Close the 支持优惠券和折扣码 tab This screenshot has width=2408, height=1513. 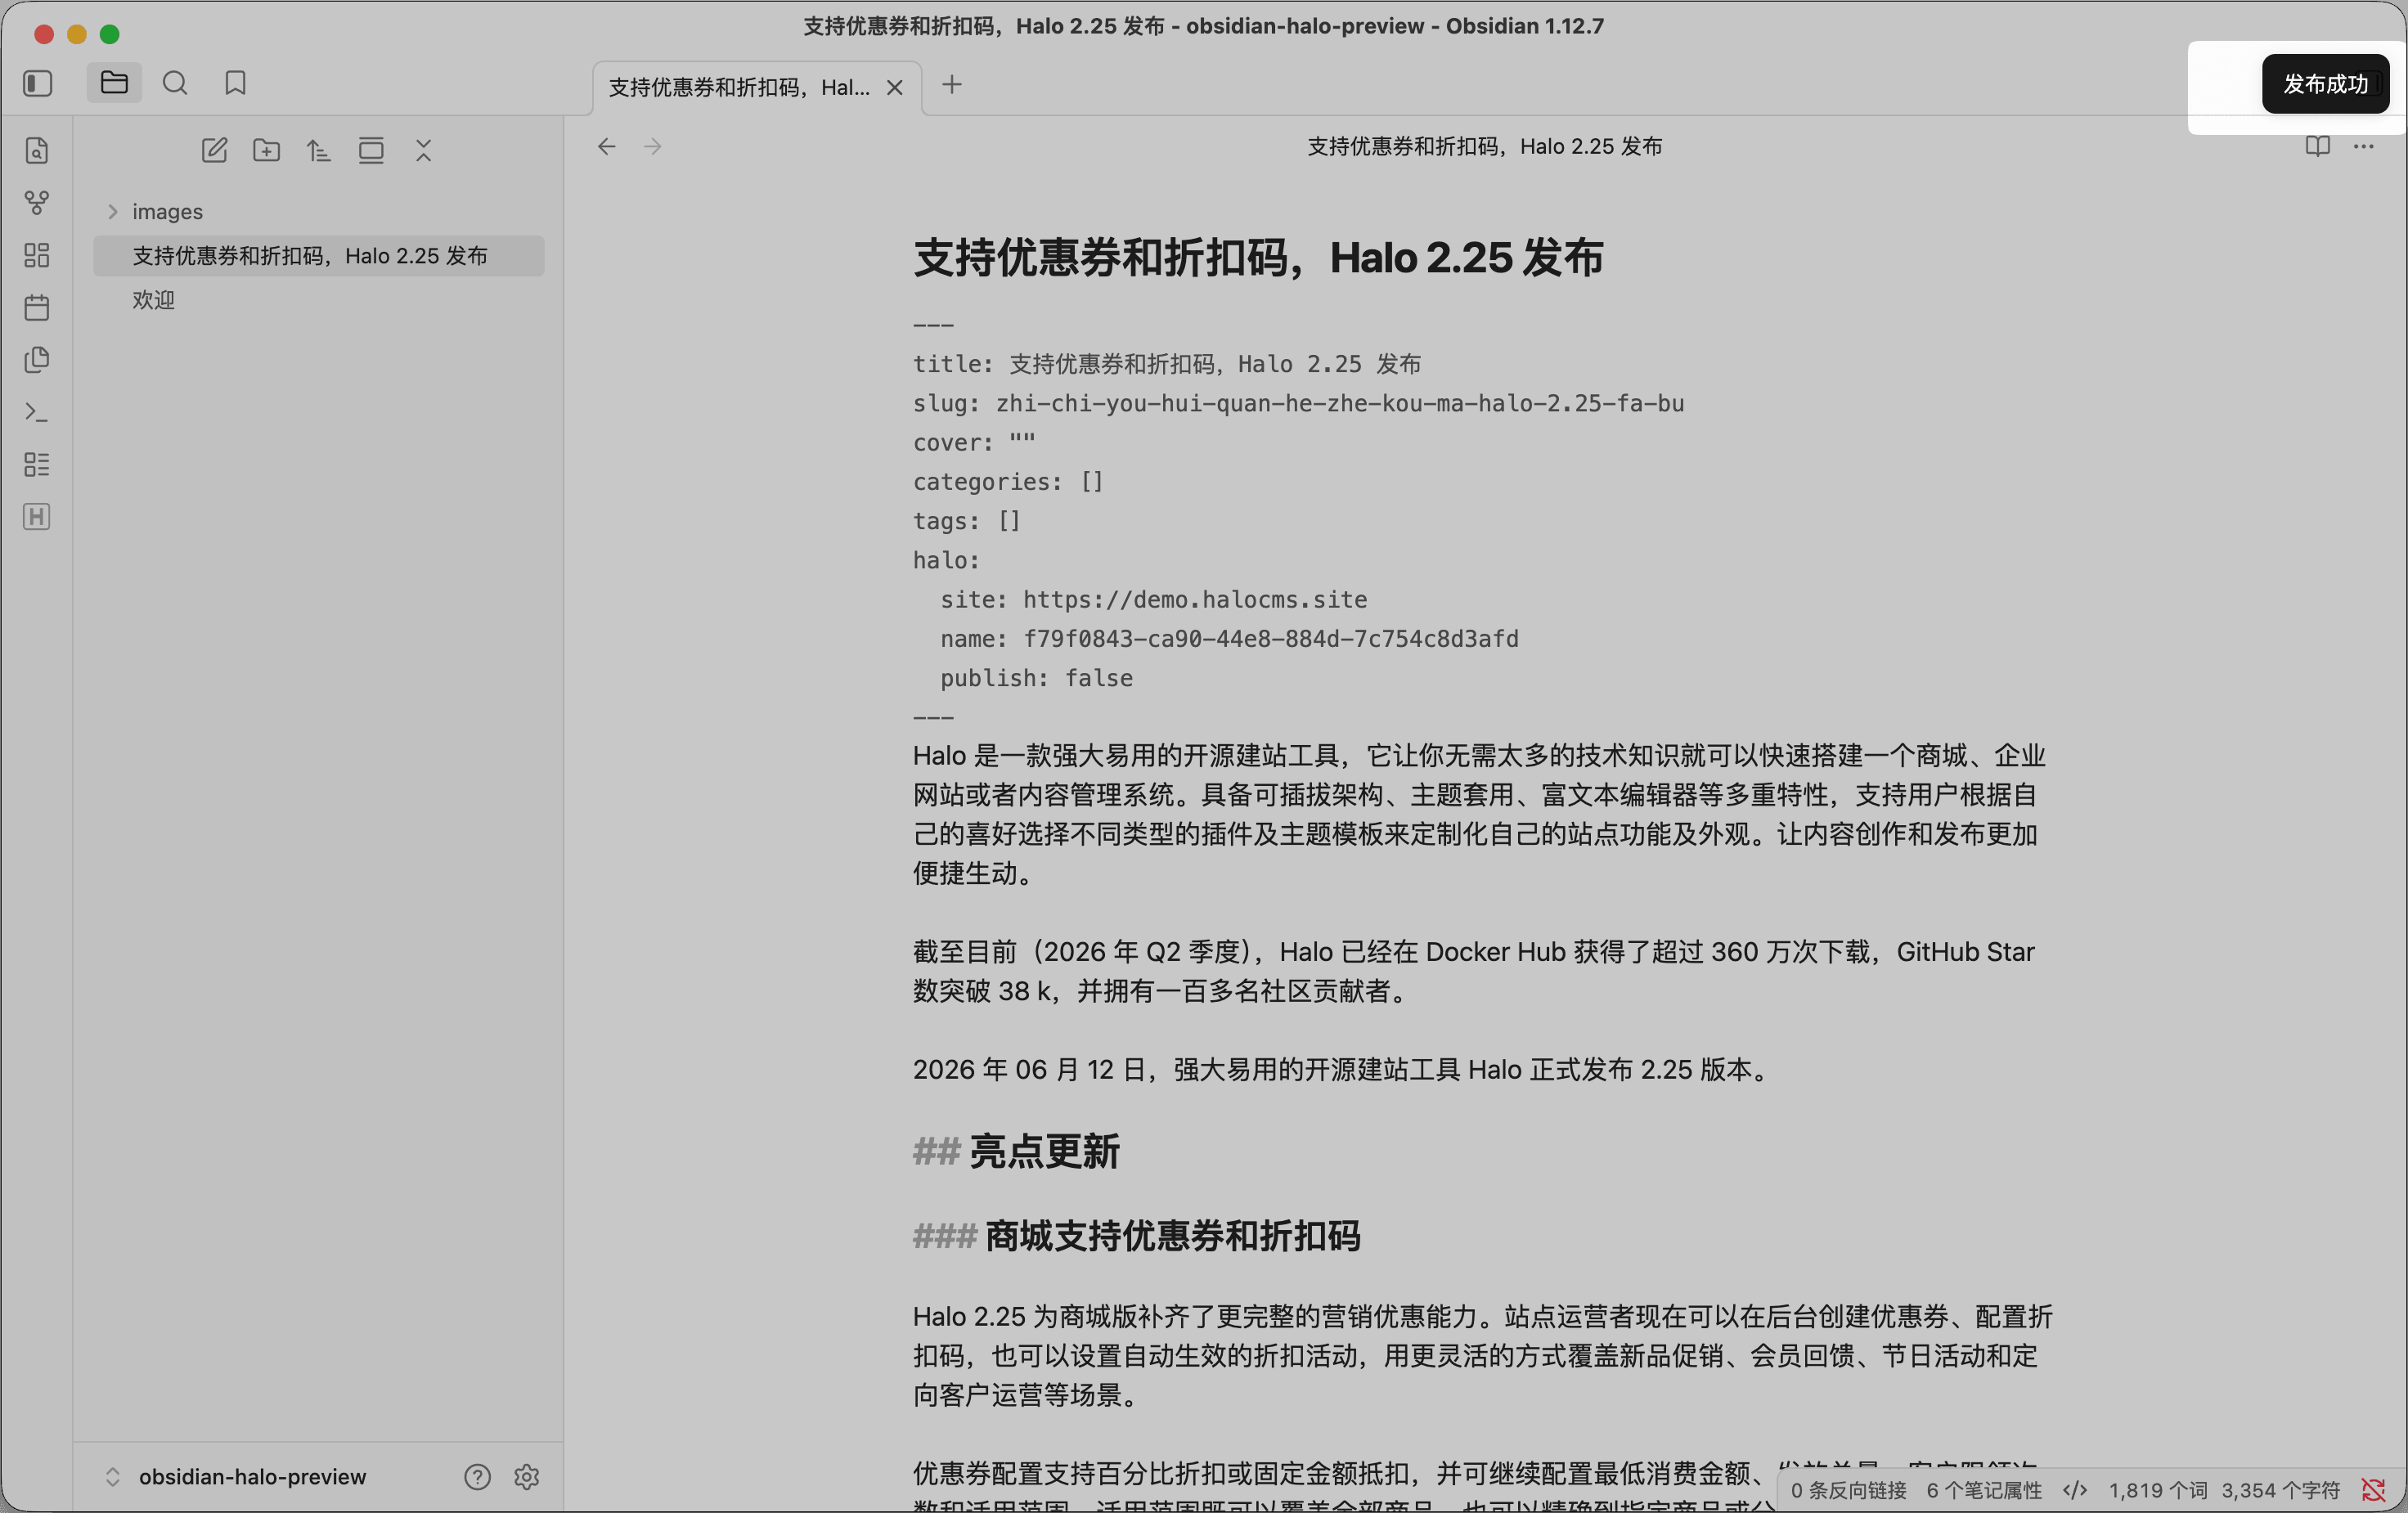[x=895, y=88]
